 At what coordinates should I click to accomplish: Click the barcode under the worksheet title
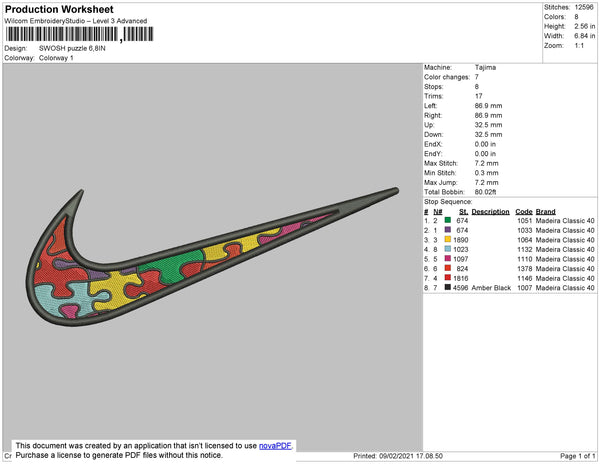(x=80, y=34)
